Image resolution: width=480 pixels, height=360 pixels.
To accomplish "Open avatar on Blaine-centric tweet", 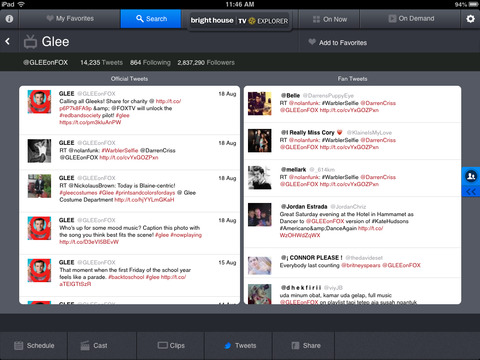I will click(39, 186).
